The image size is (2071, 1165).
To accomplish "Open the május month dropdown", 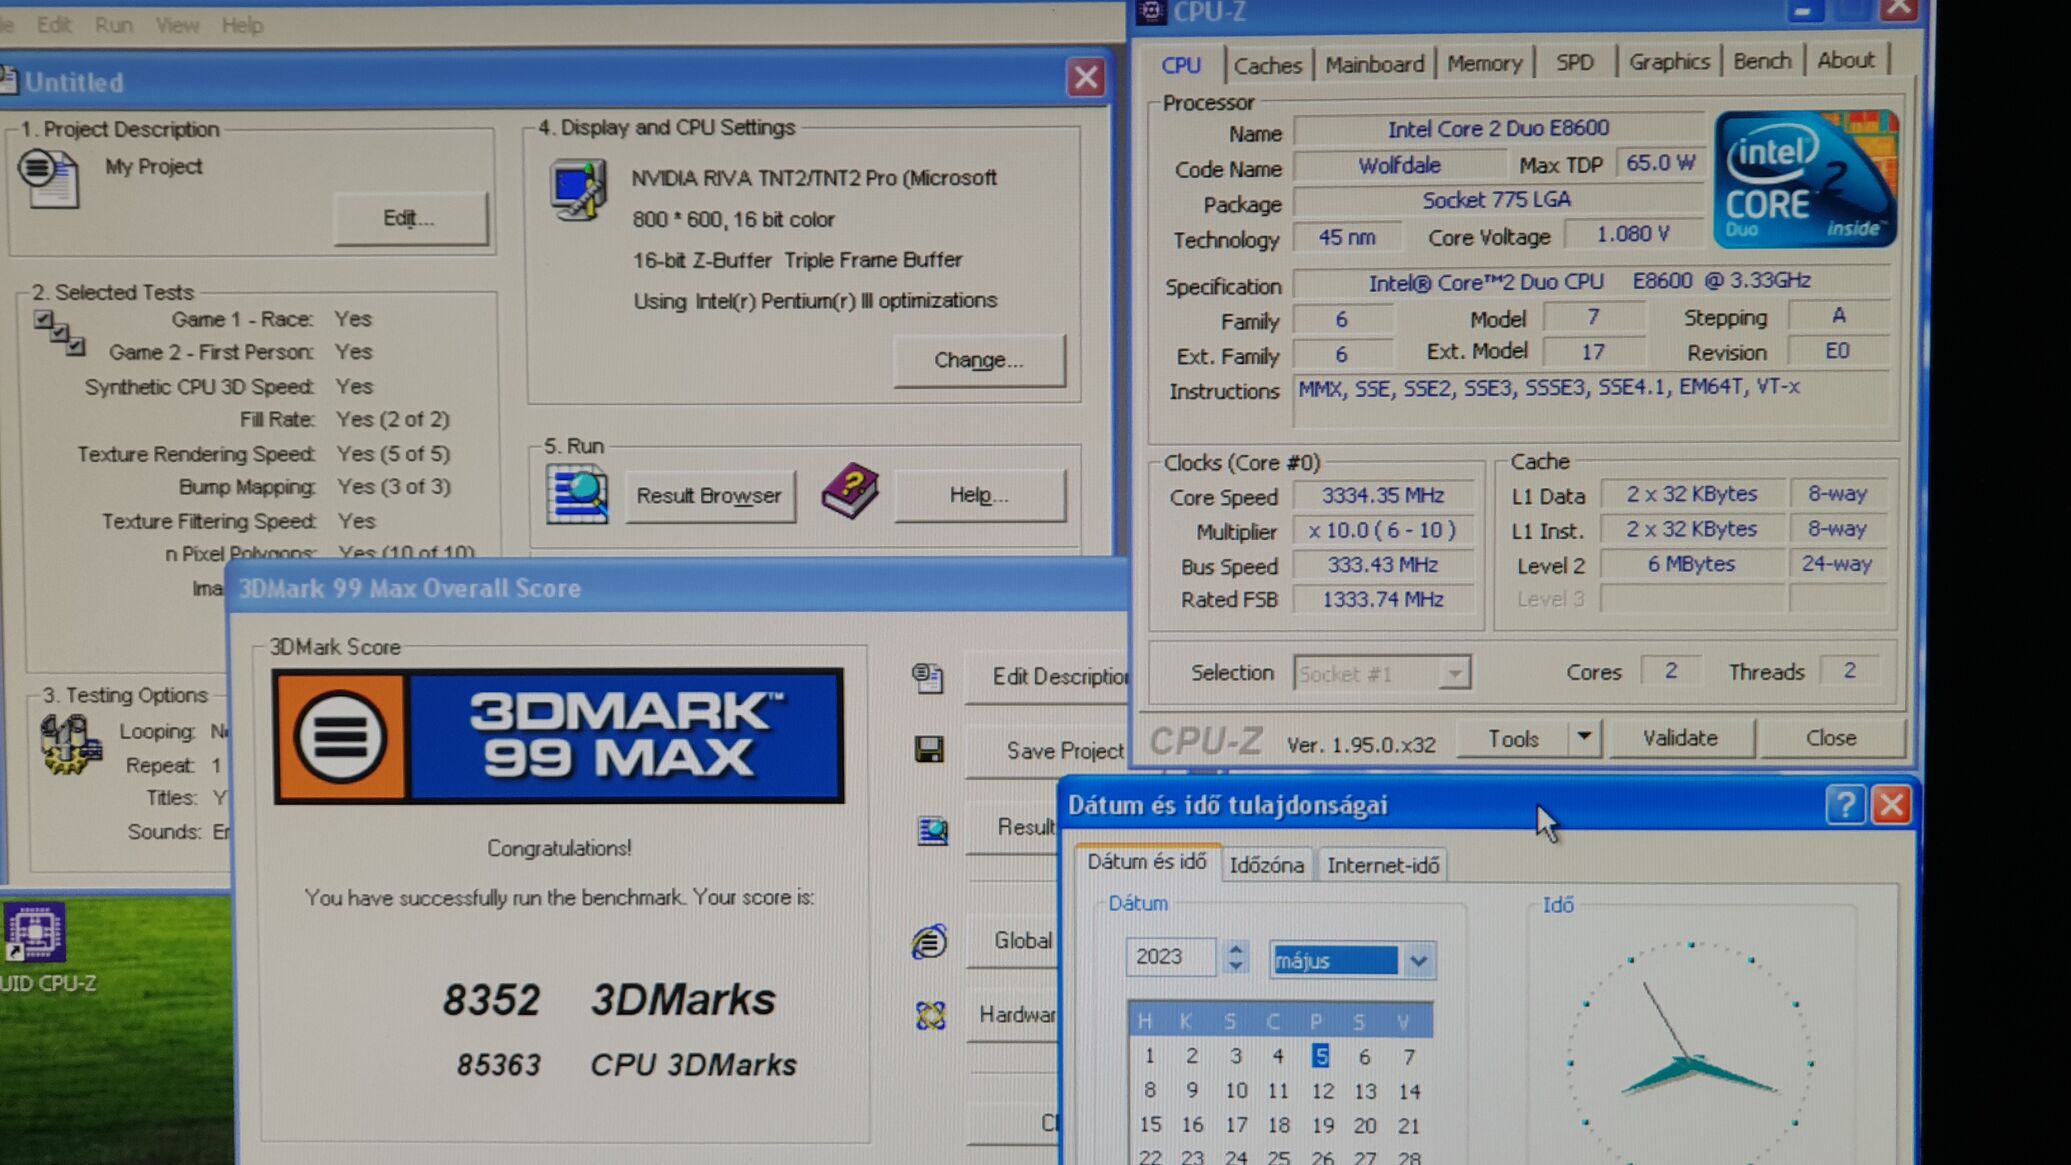I will click(1418, 961).
